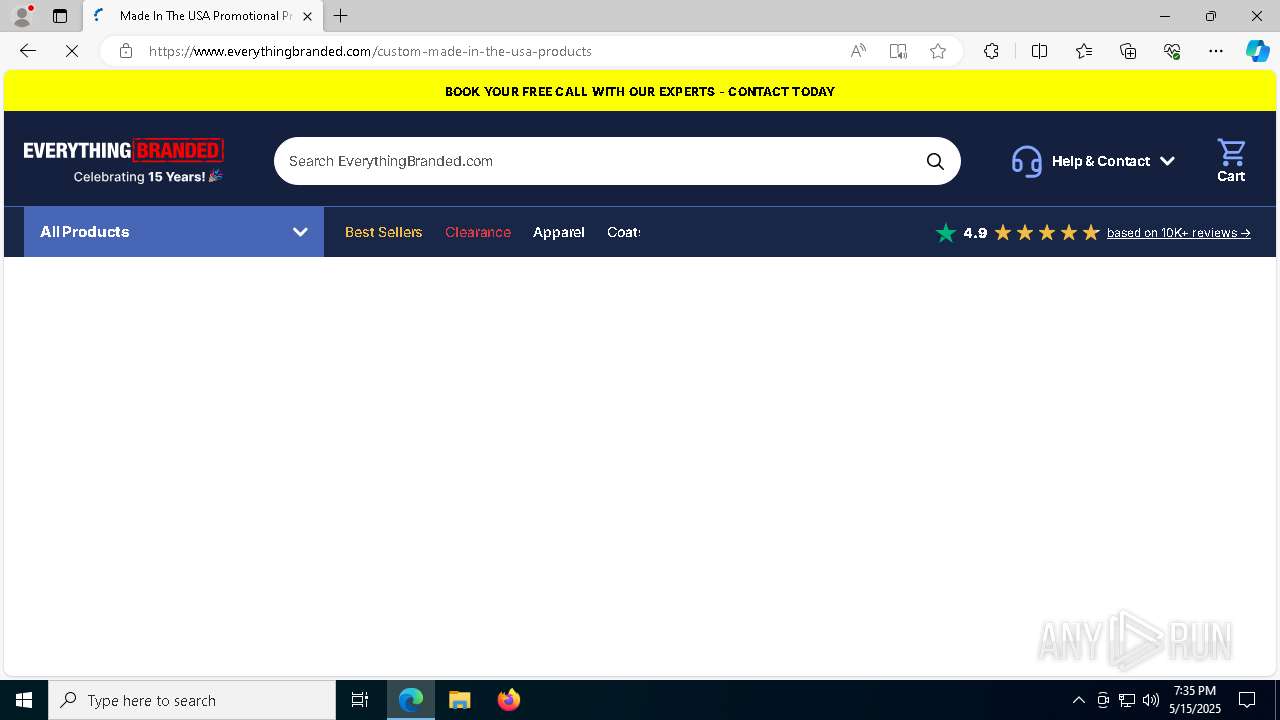Open tab actions menu icon

(60, 16)
